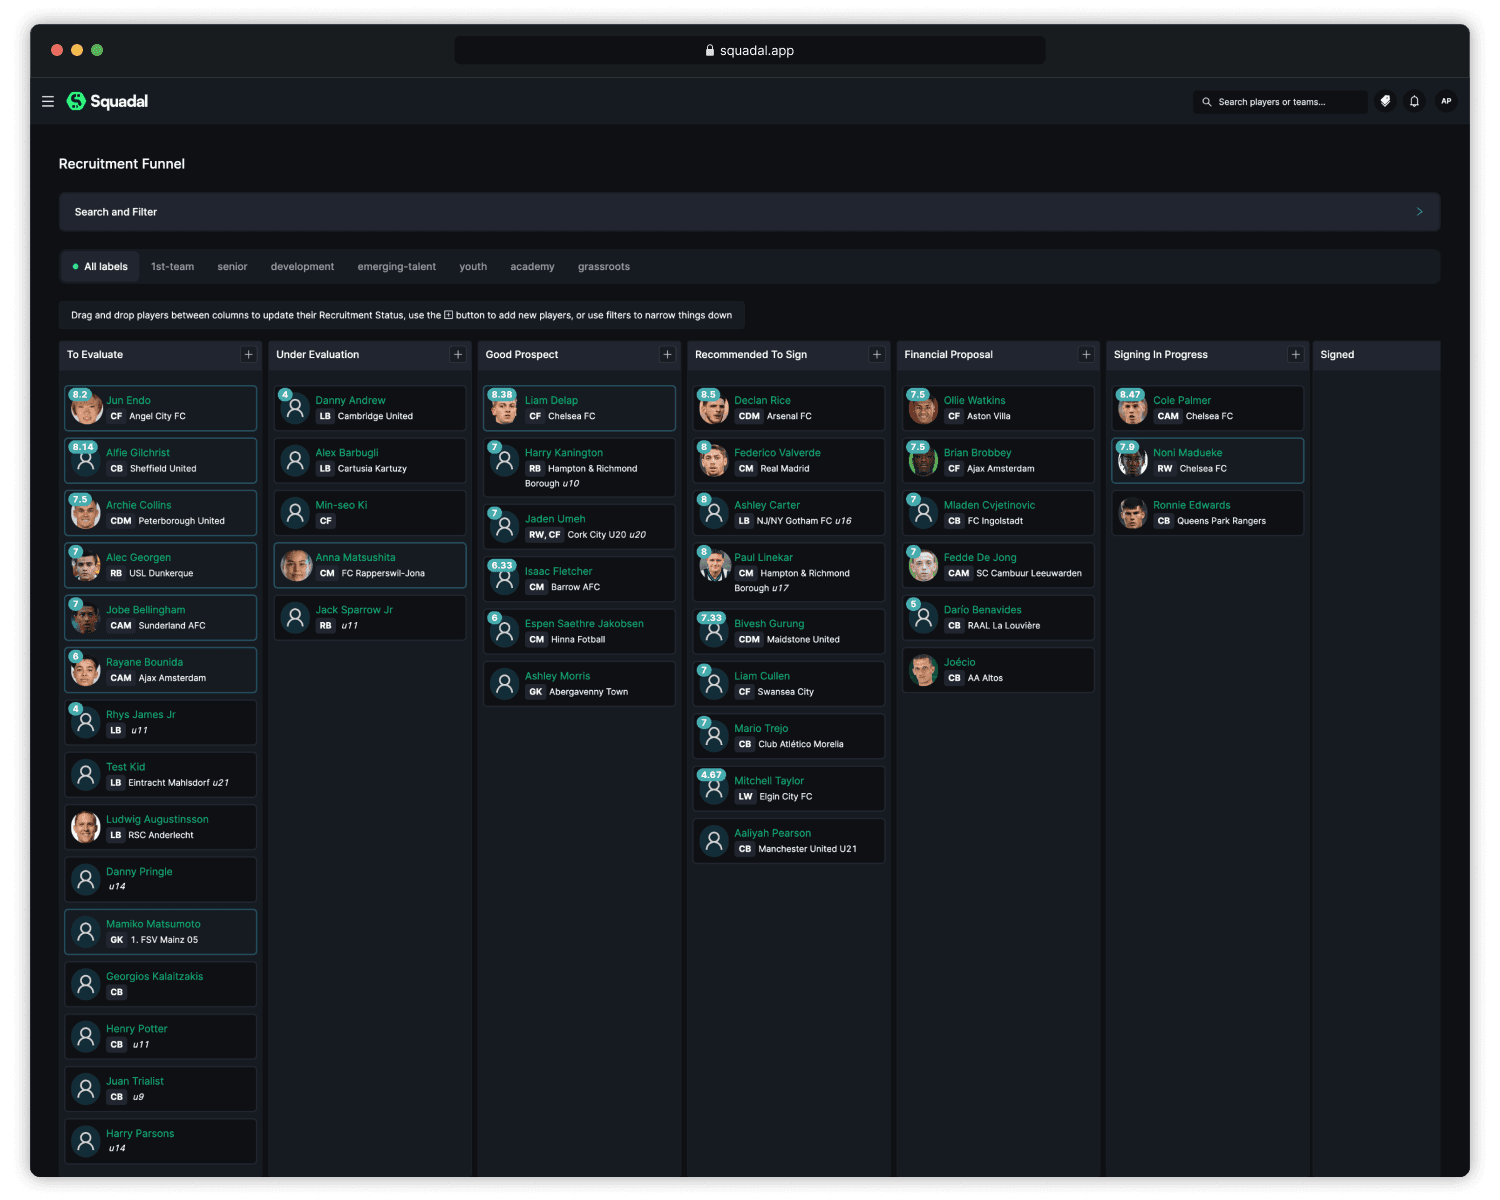Add player to To Evaluate column

(x=248, y=355)
